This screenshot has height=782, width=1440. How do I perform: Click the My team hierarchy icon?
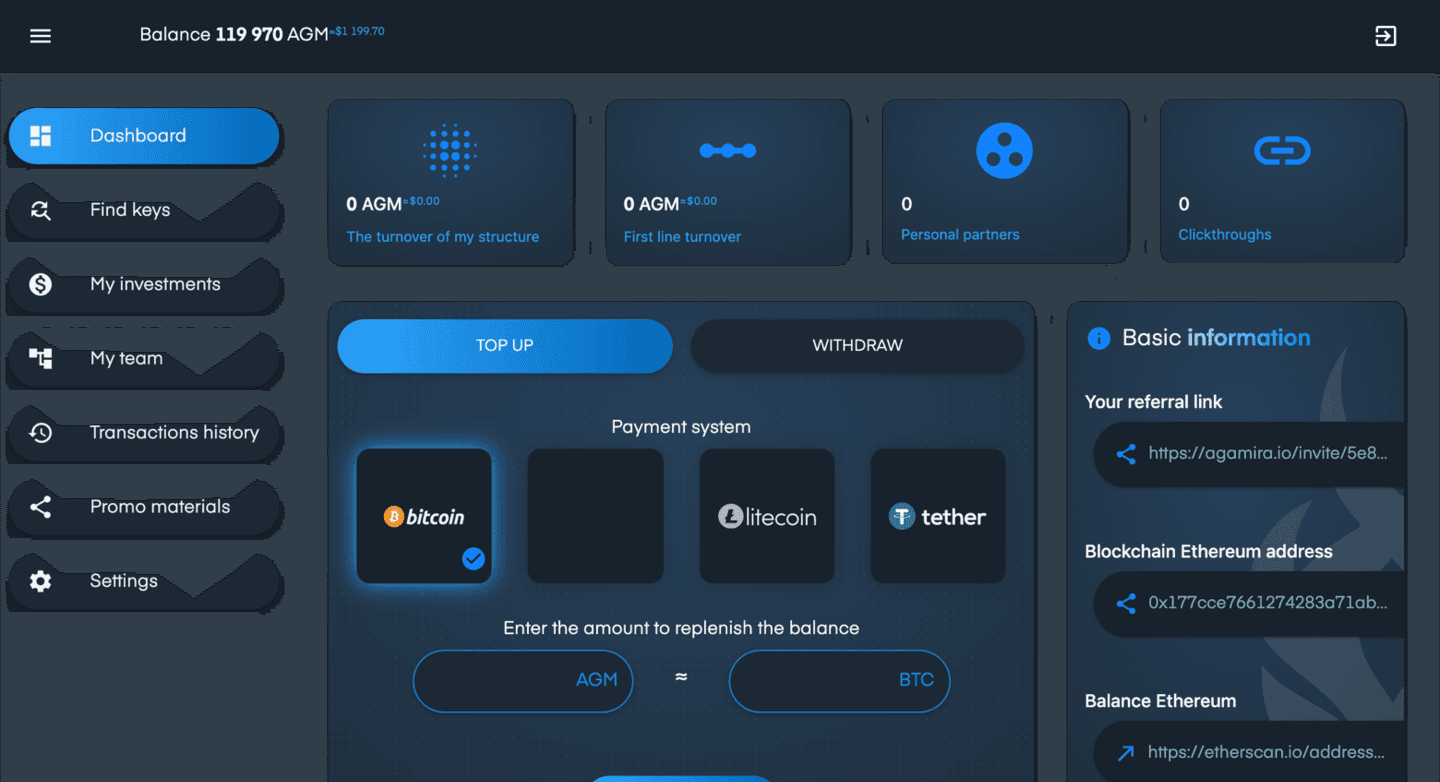click(40, 358)
